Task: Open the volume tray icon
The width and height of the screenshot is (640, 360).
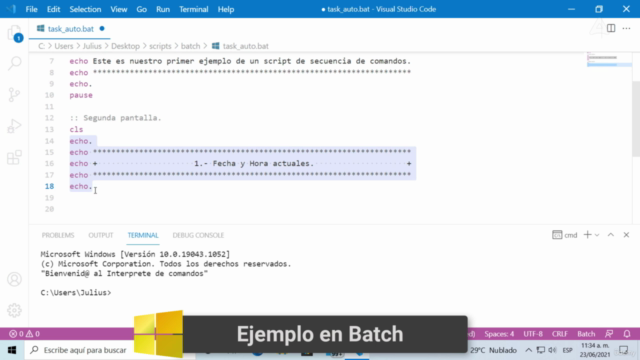Action: pos(552,350)
